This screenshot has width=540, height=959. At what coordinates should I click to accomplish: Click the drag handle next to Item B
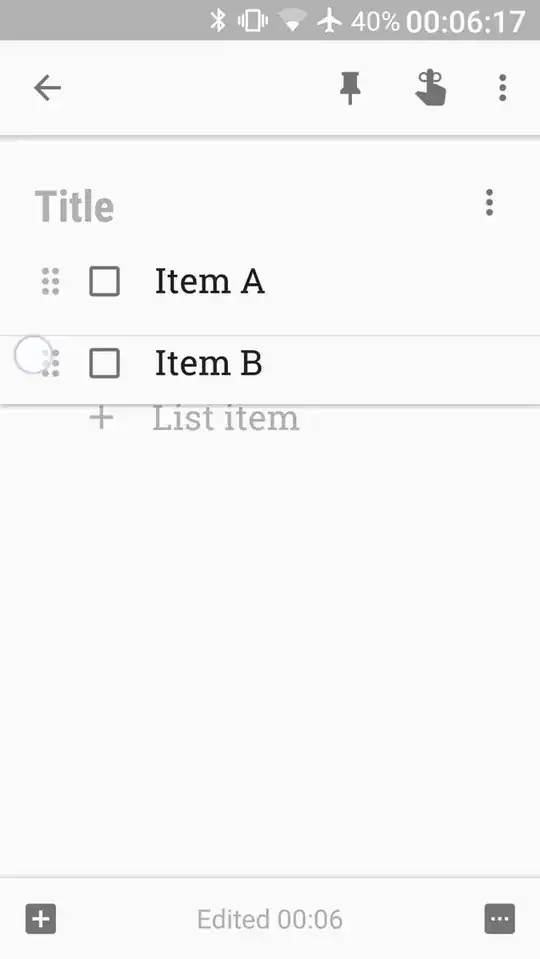click(51, 363)
